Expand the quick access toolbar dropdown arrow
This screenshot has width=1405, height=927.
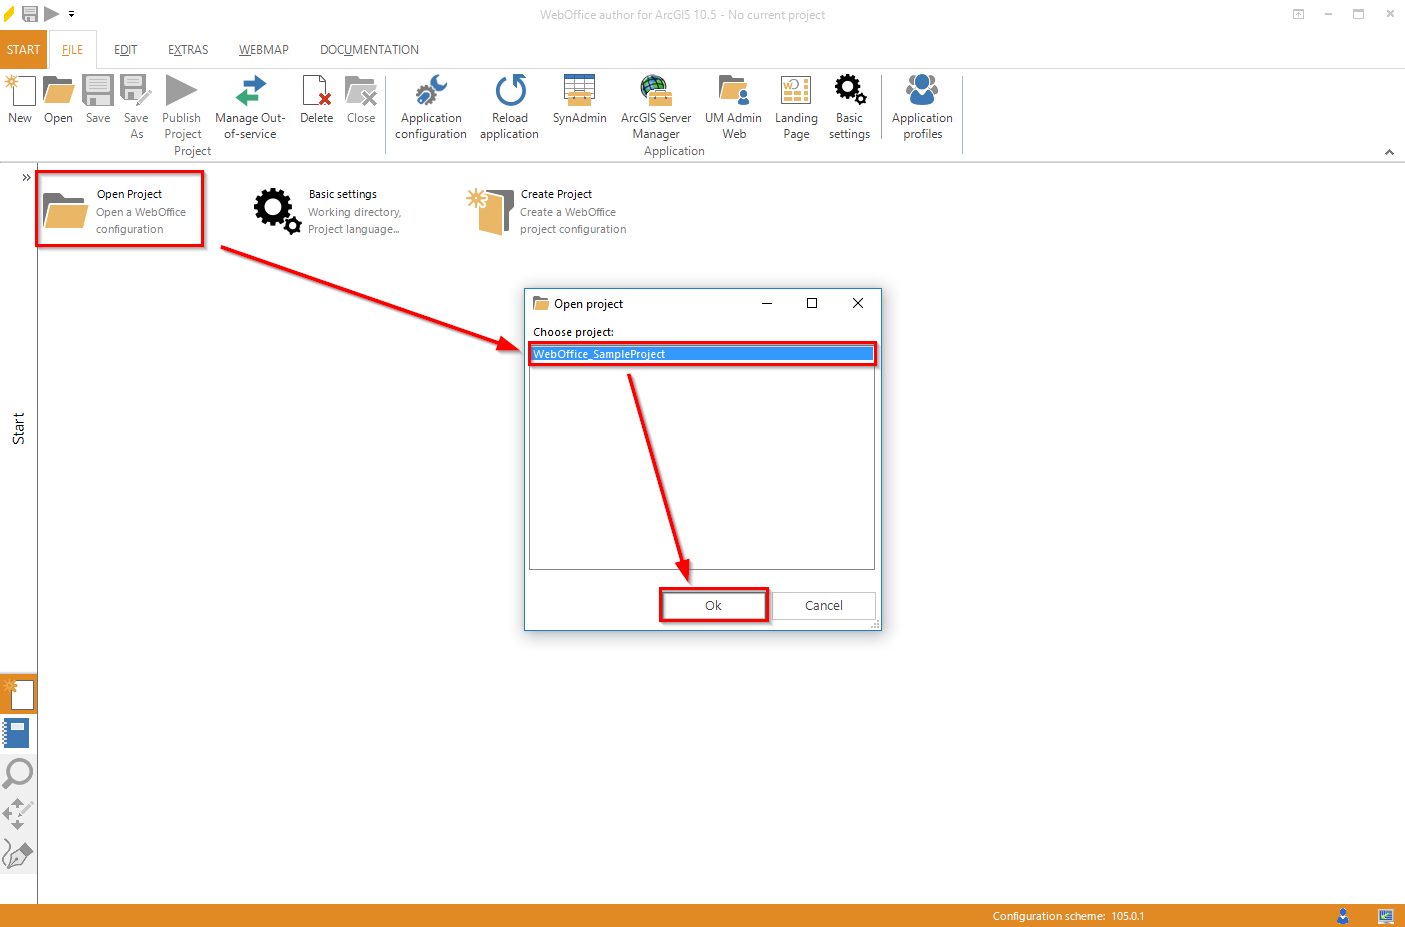point(70,14)
